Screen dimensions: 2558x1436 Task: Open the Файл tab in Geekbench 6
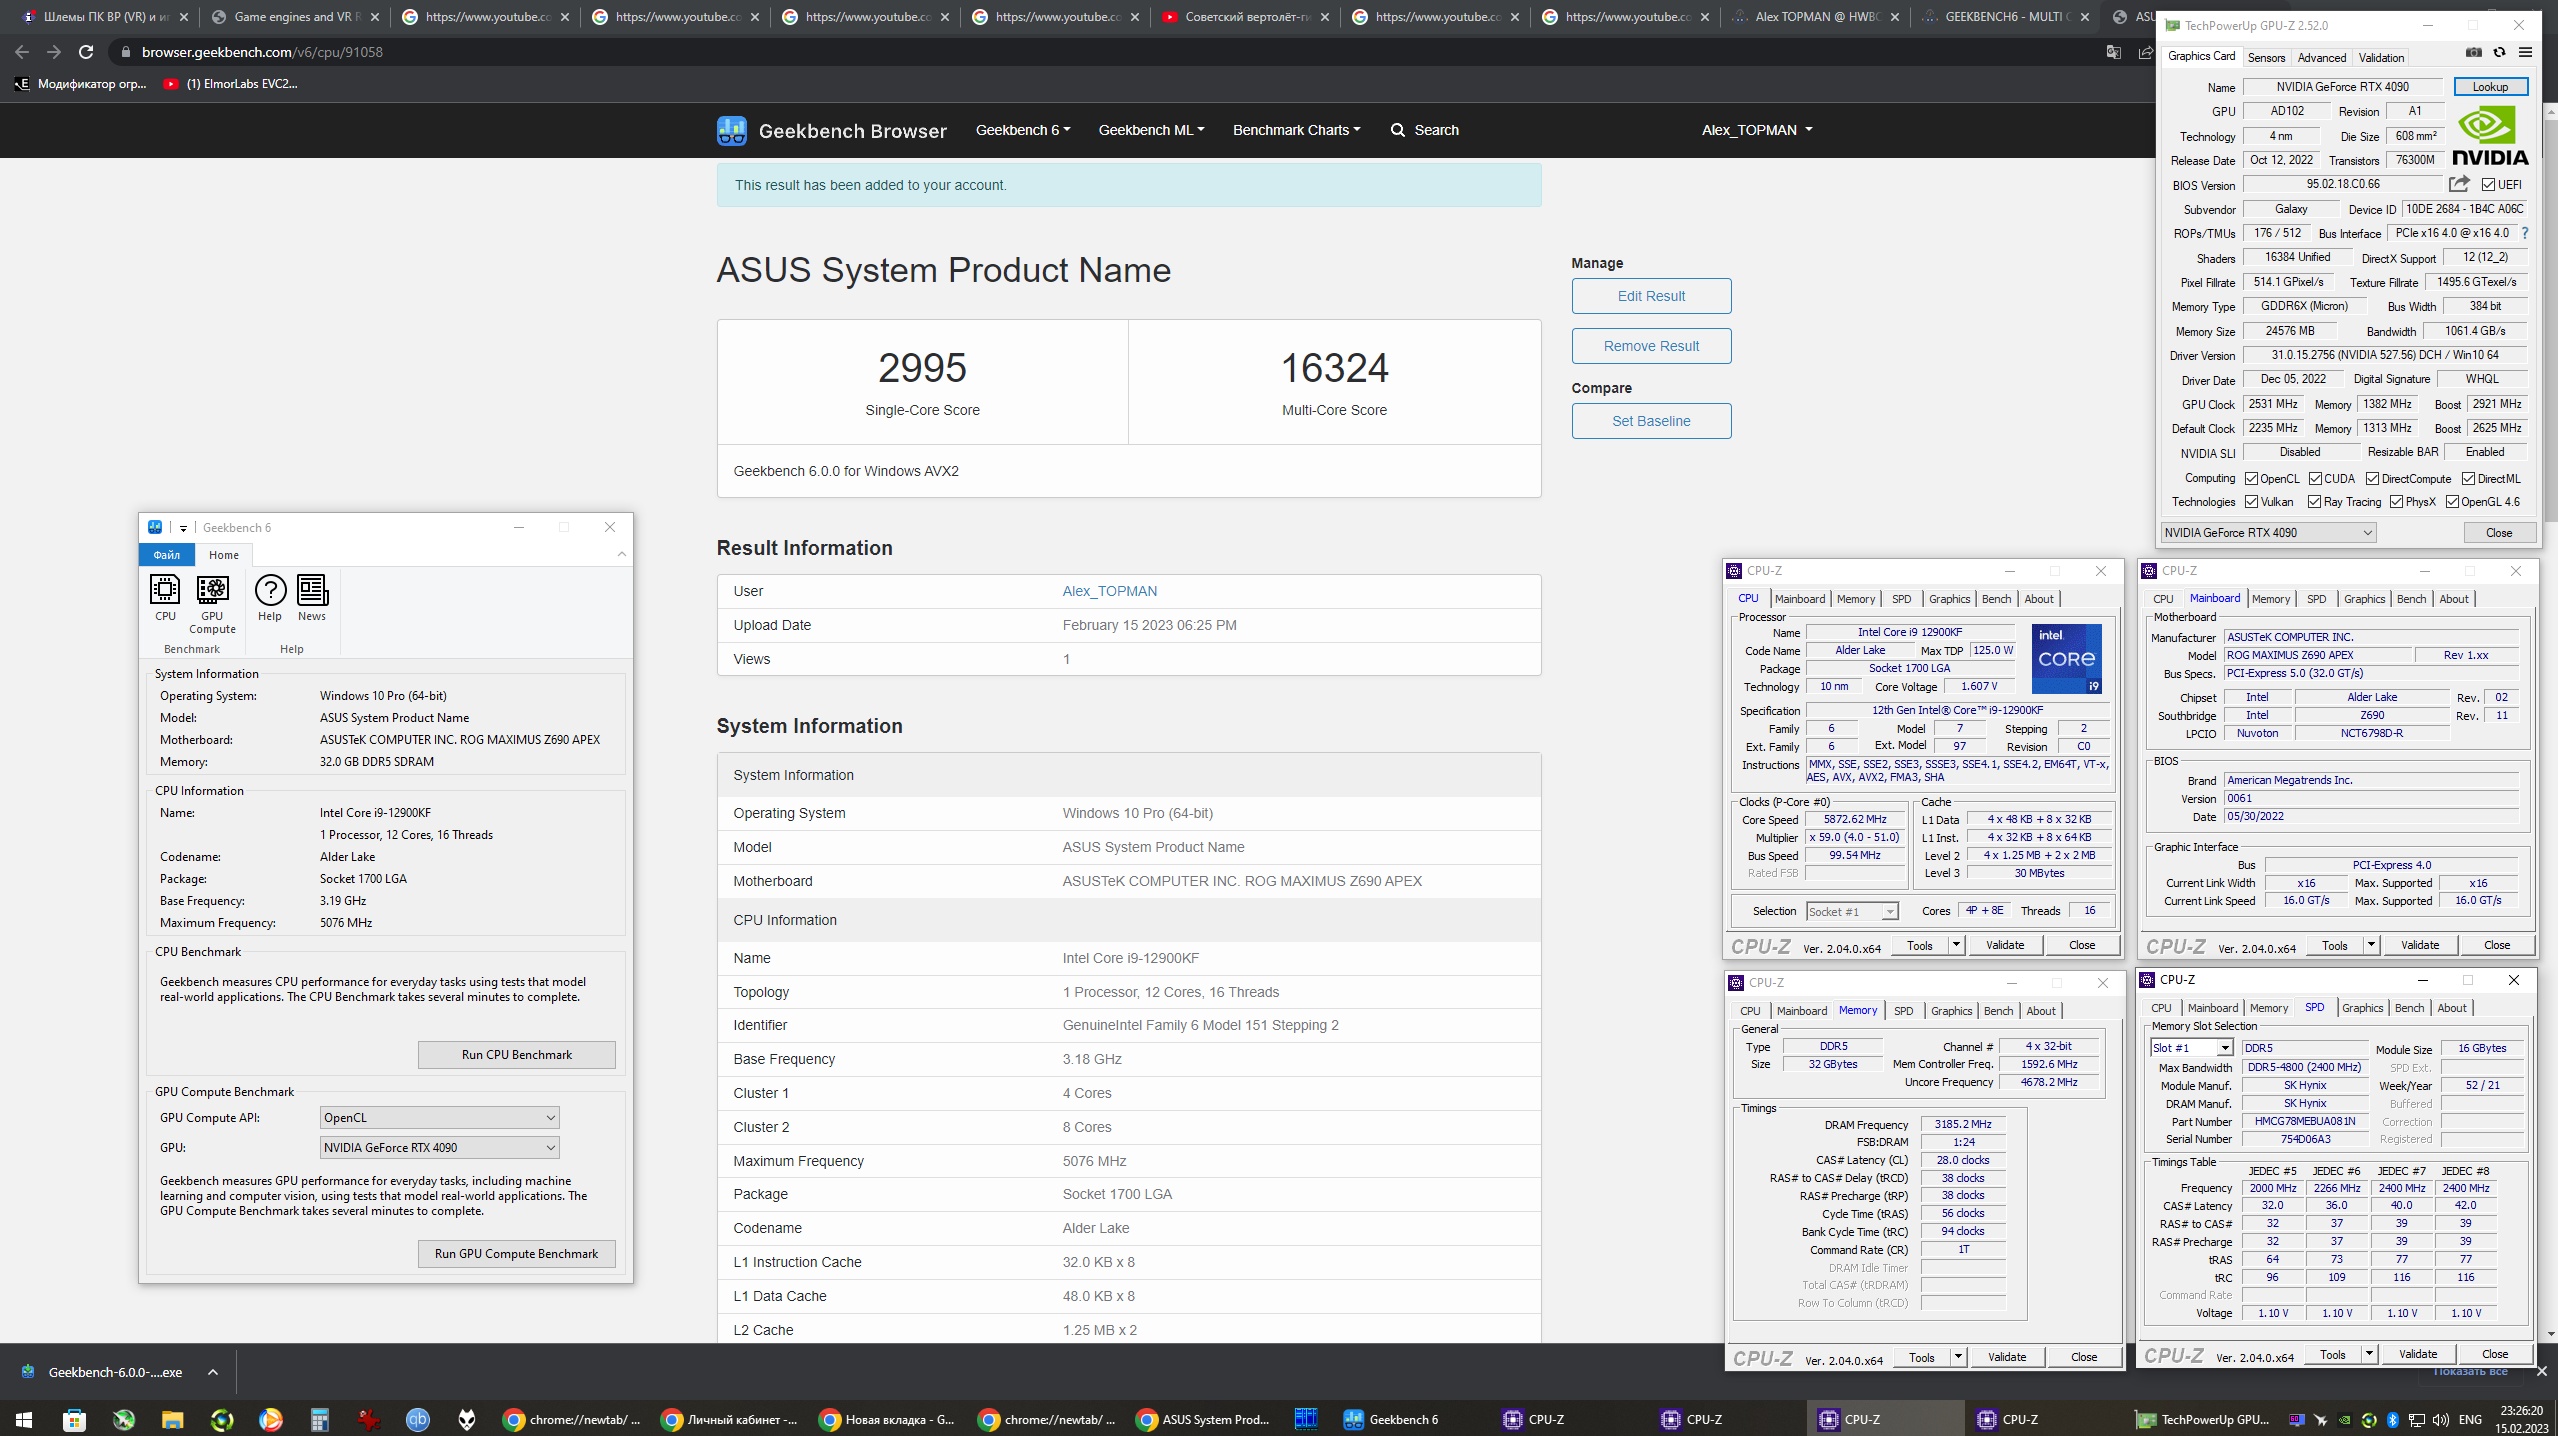tap(167, 555)
